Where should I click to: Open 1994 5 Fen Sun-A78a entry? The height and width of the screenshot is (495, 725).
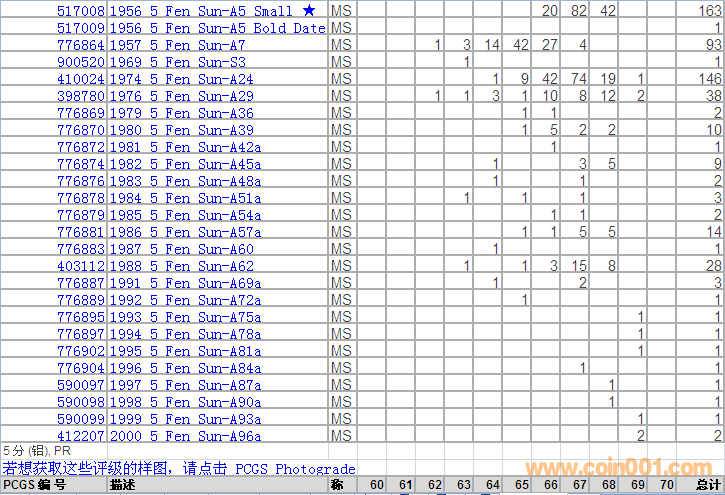[185, 334]
